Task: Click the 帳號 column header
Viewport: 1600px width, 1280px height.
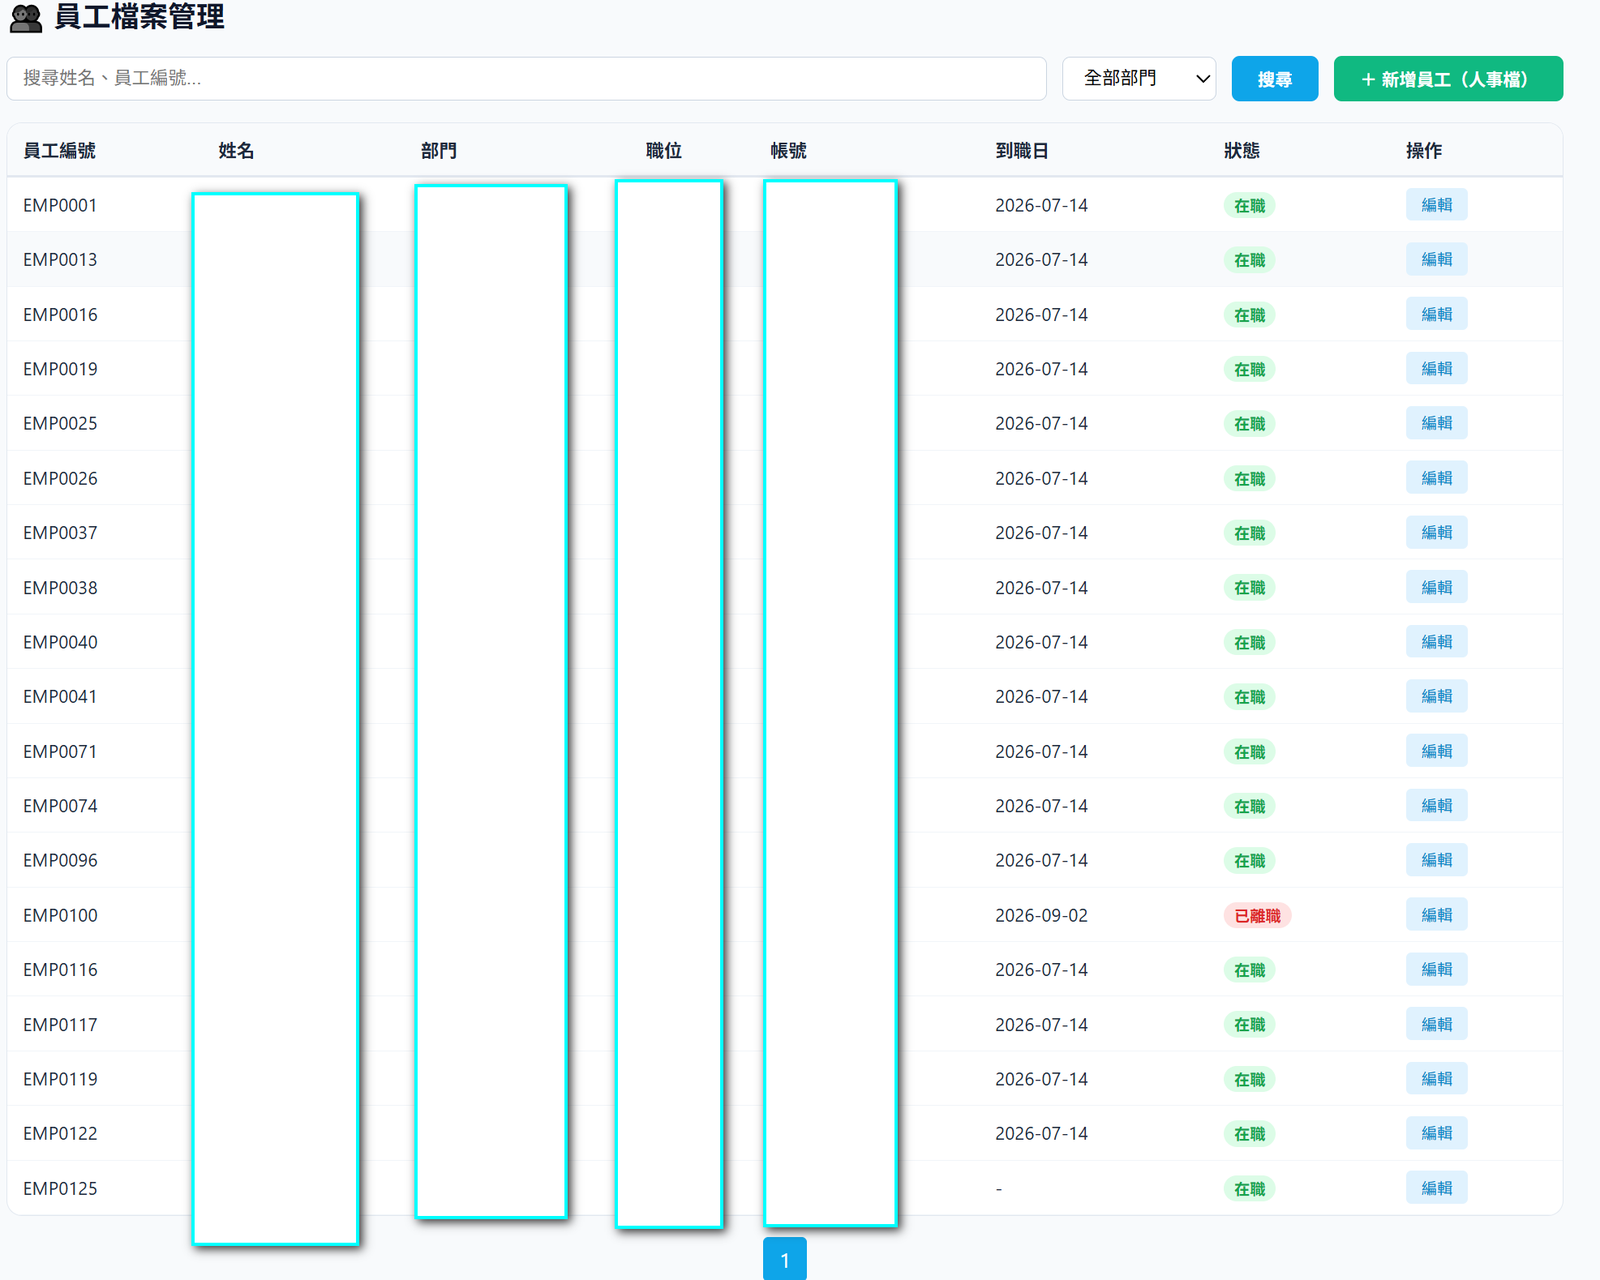Action: click(x=789, y=151)
